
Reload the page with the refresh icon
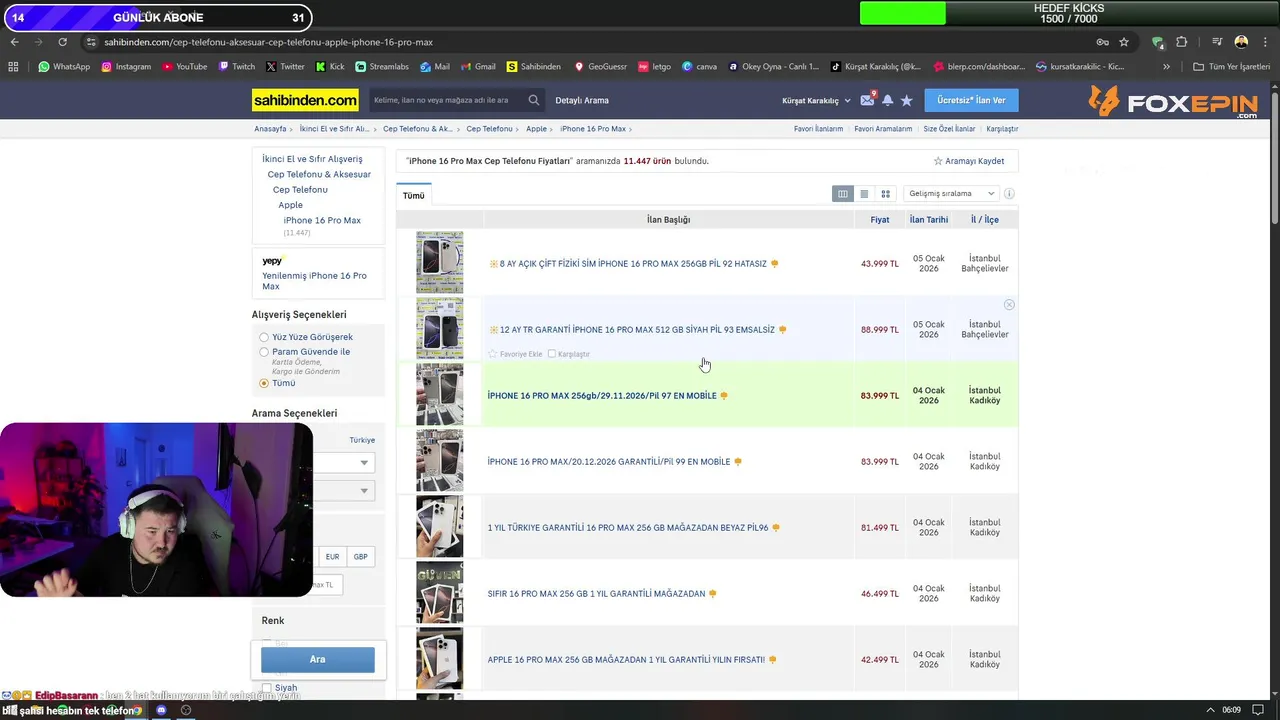(x=62, y=42)
